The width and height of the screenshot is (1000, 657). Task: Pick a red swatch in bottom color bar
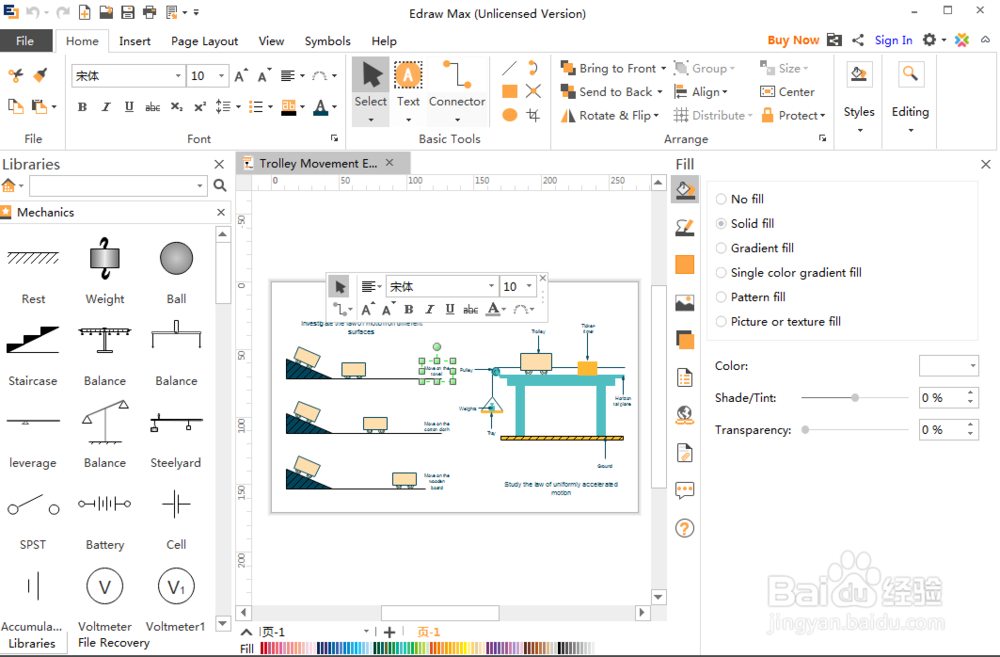tap(264, 648)
